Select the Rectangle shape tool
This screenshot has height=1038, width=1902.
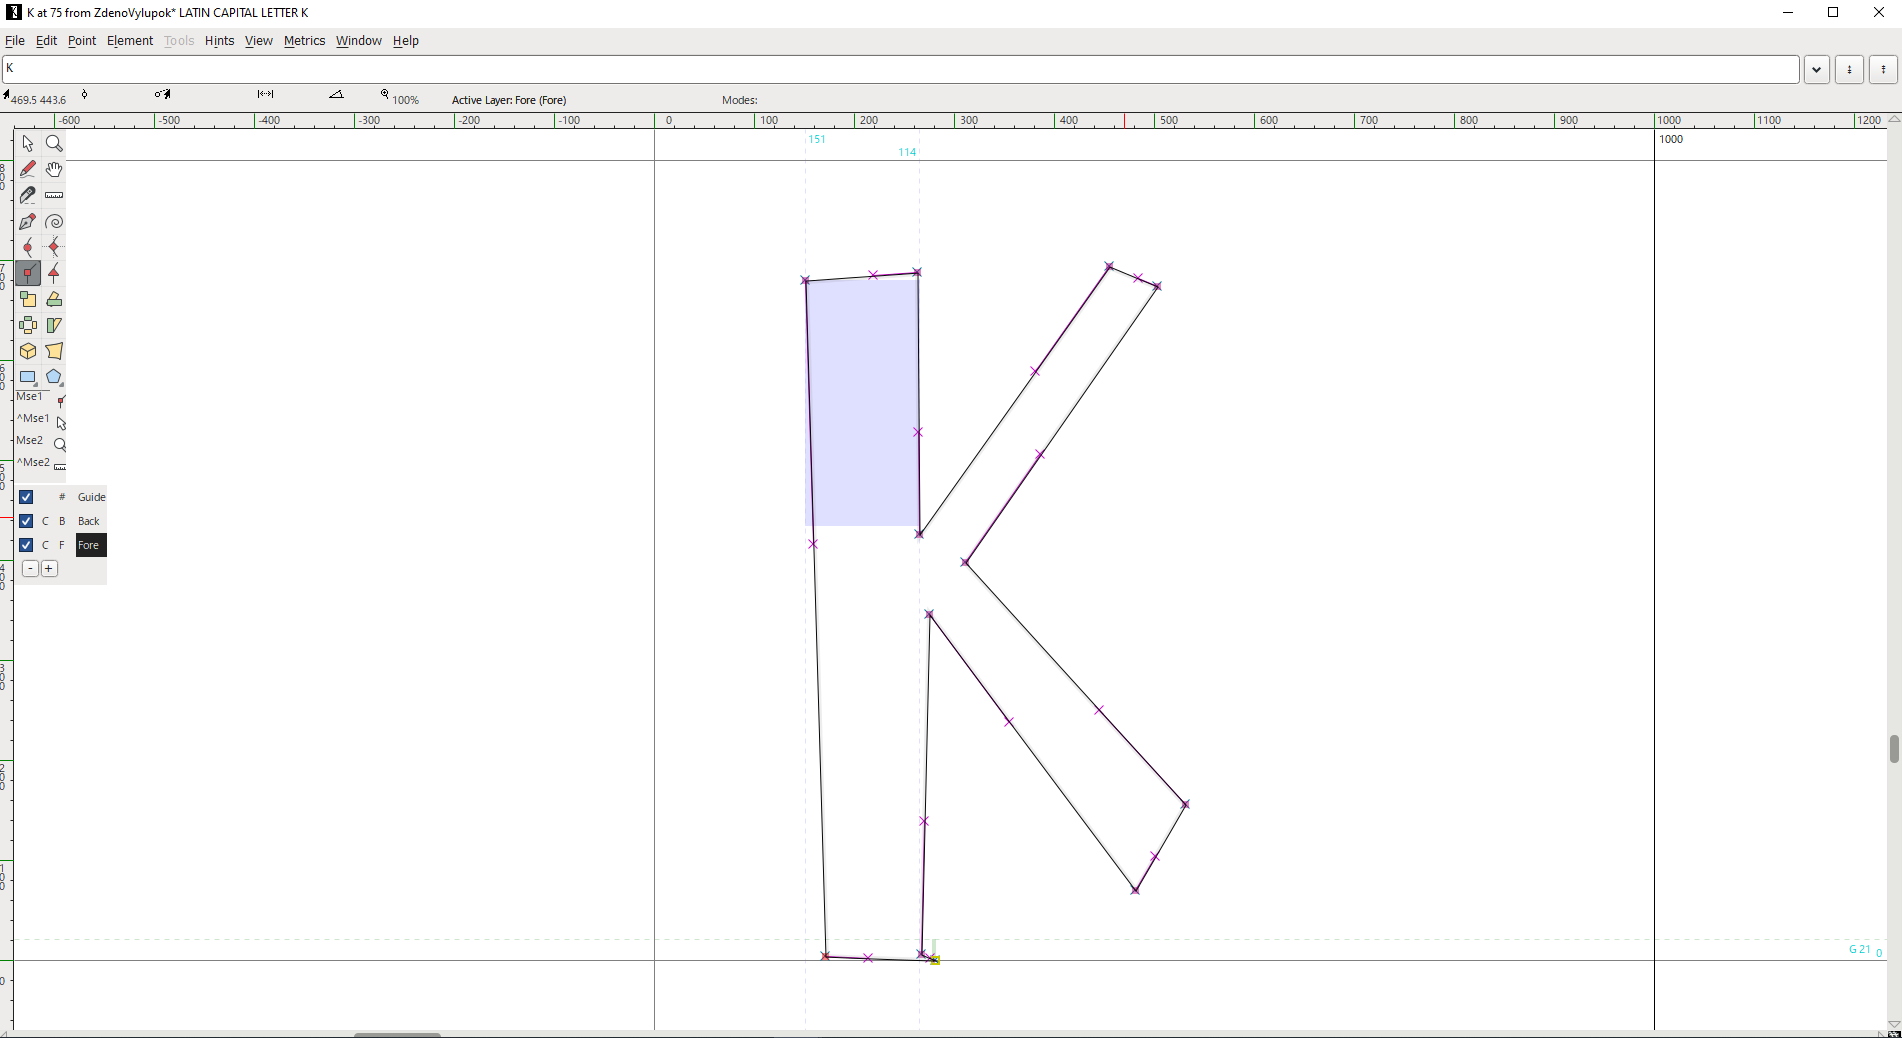pos(28,378)
